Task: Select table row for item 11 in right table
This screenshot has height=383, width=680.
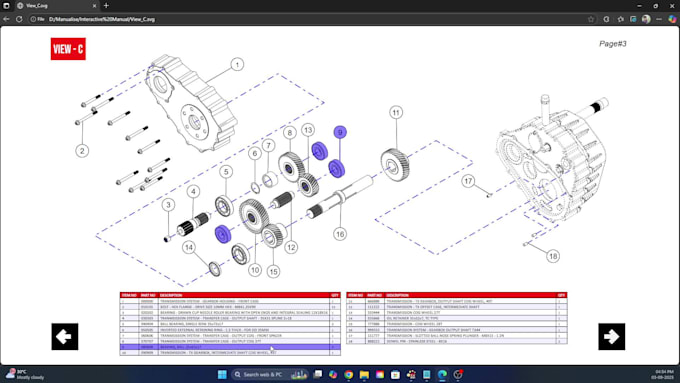Action: [457, 301]
